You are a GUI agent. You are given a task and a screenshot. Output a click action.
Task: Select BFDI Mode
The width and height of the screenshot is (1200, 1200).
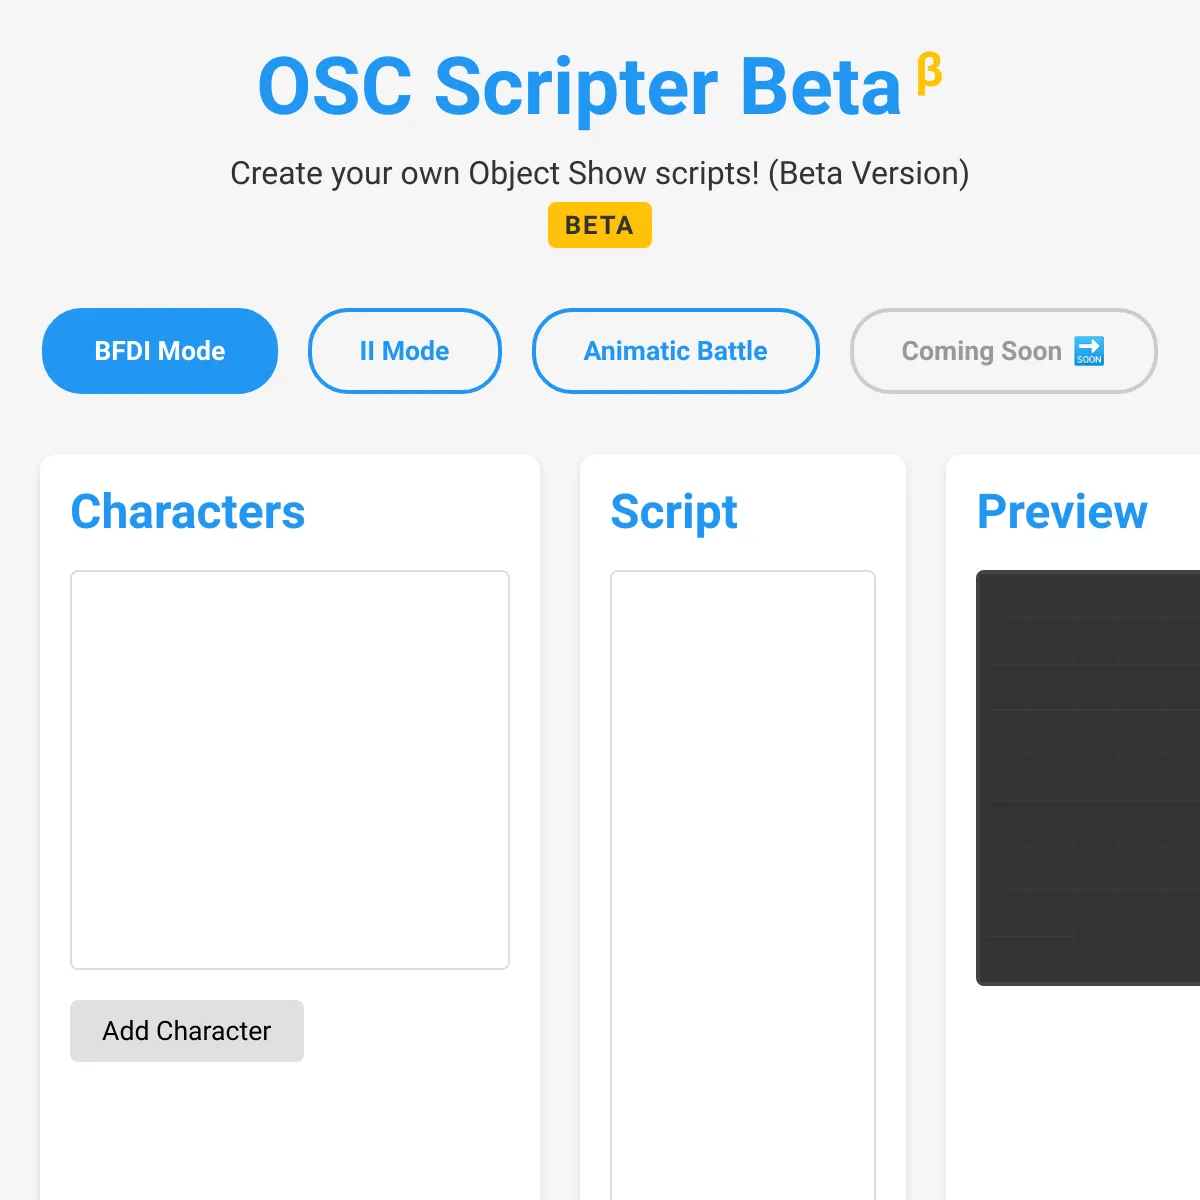[x=160, y=351]
